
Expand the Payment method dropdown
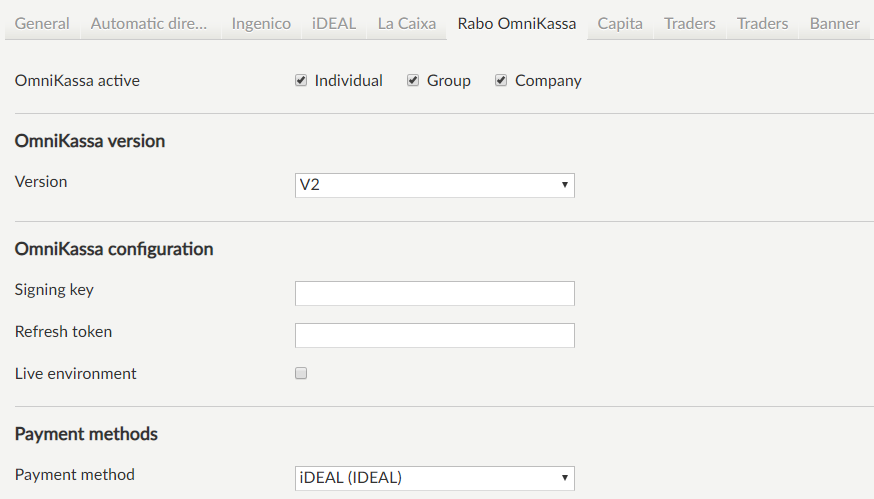pyautogui.click(x=434, y=478)
